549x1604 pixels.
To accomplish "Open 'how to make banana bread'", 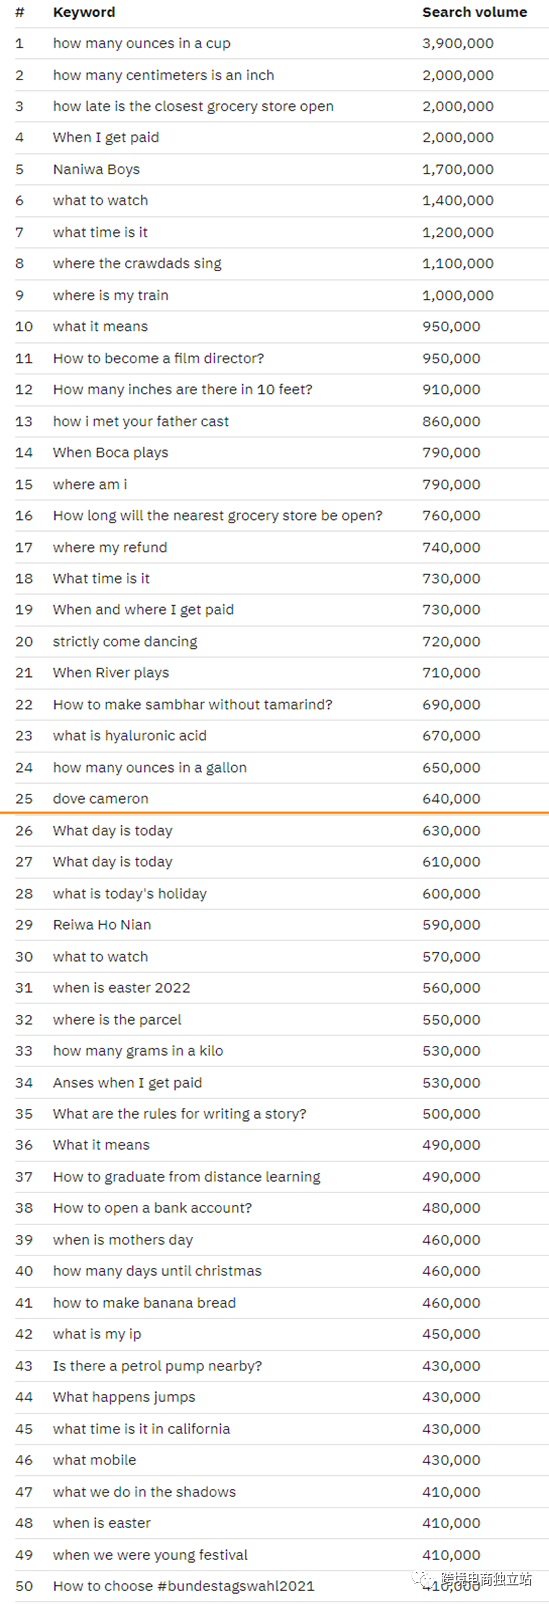I will click(x=144, y=1302).
